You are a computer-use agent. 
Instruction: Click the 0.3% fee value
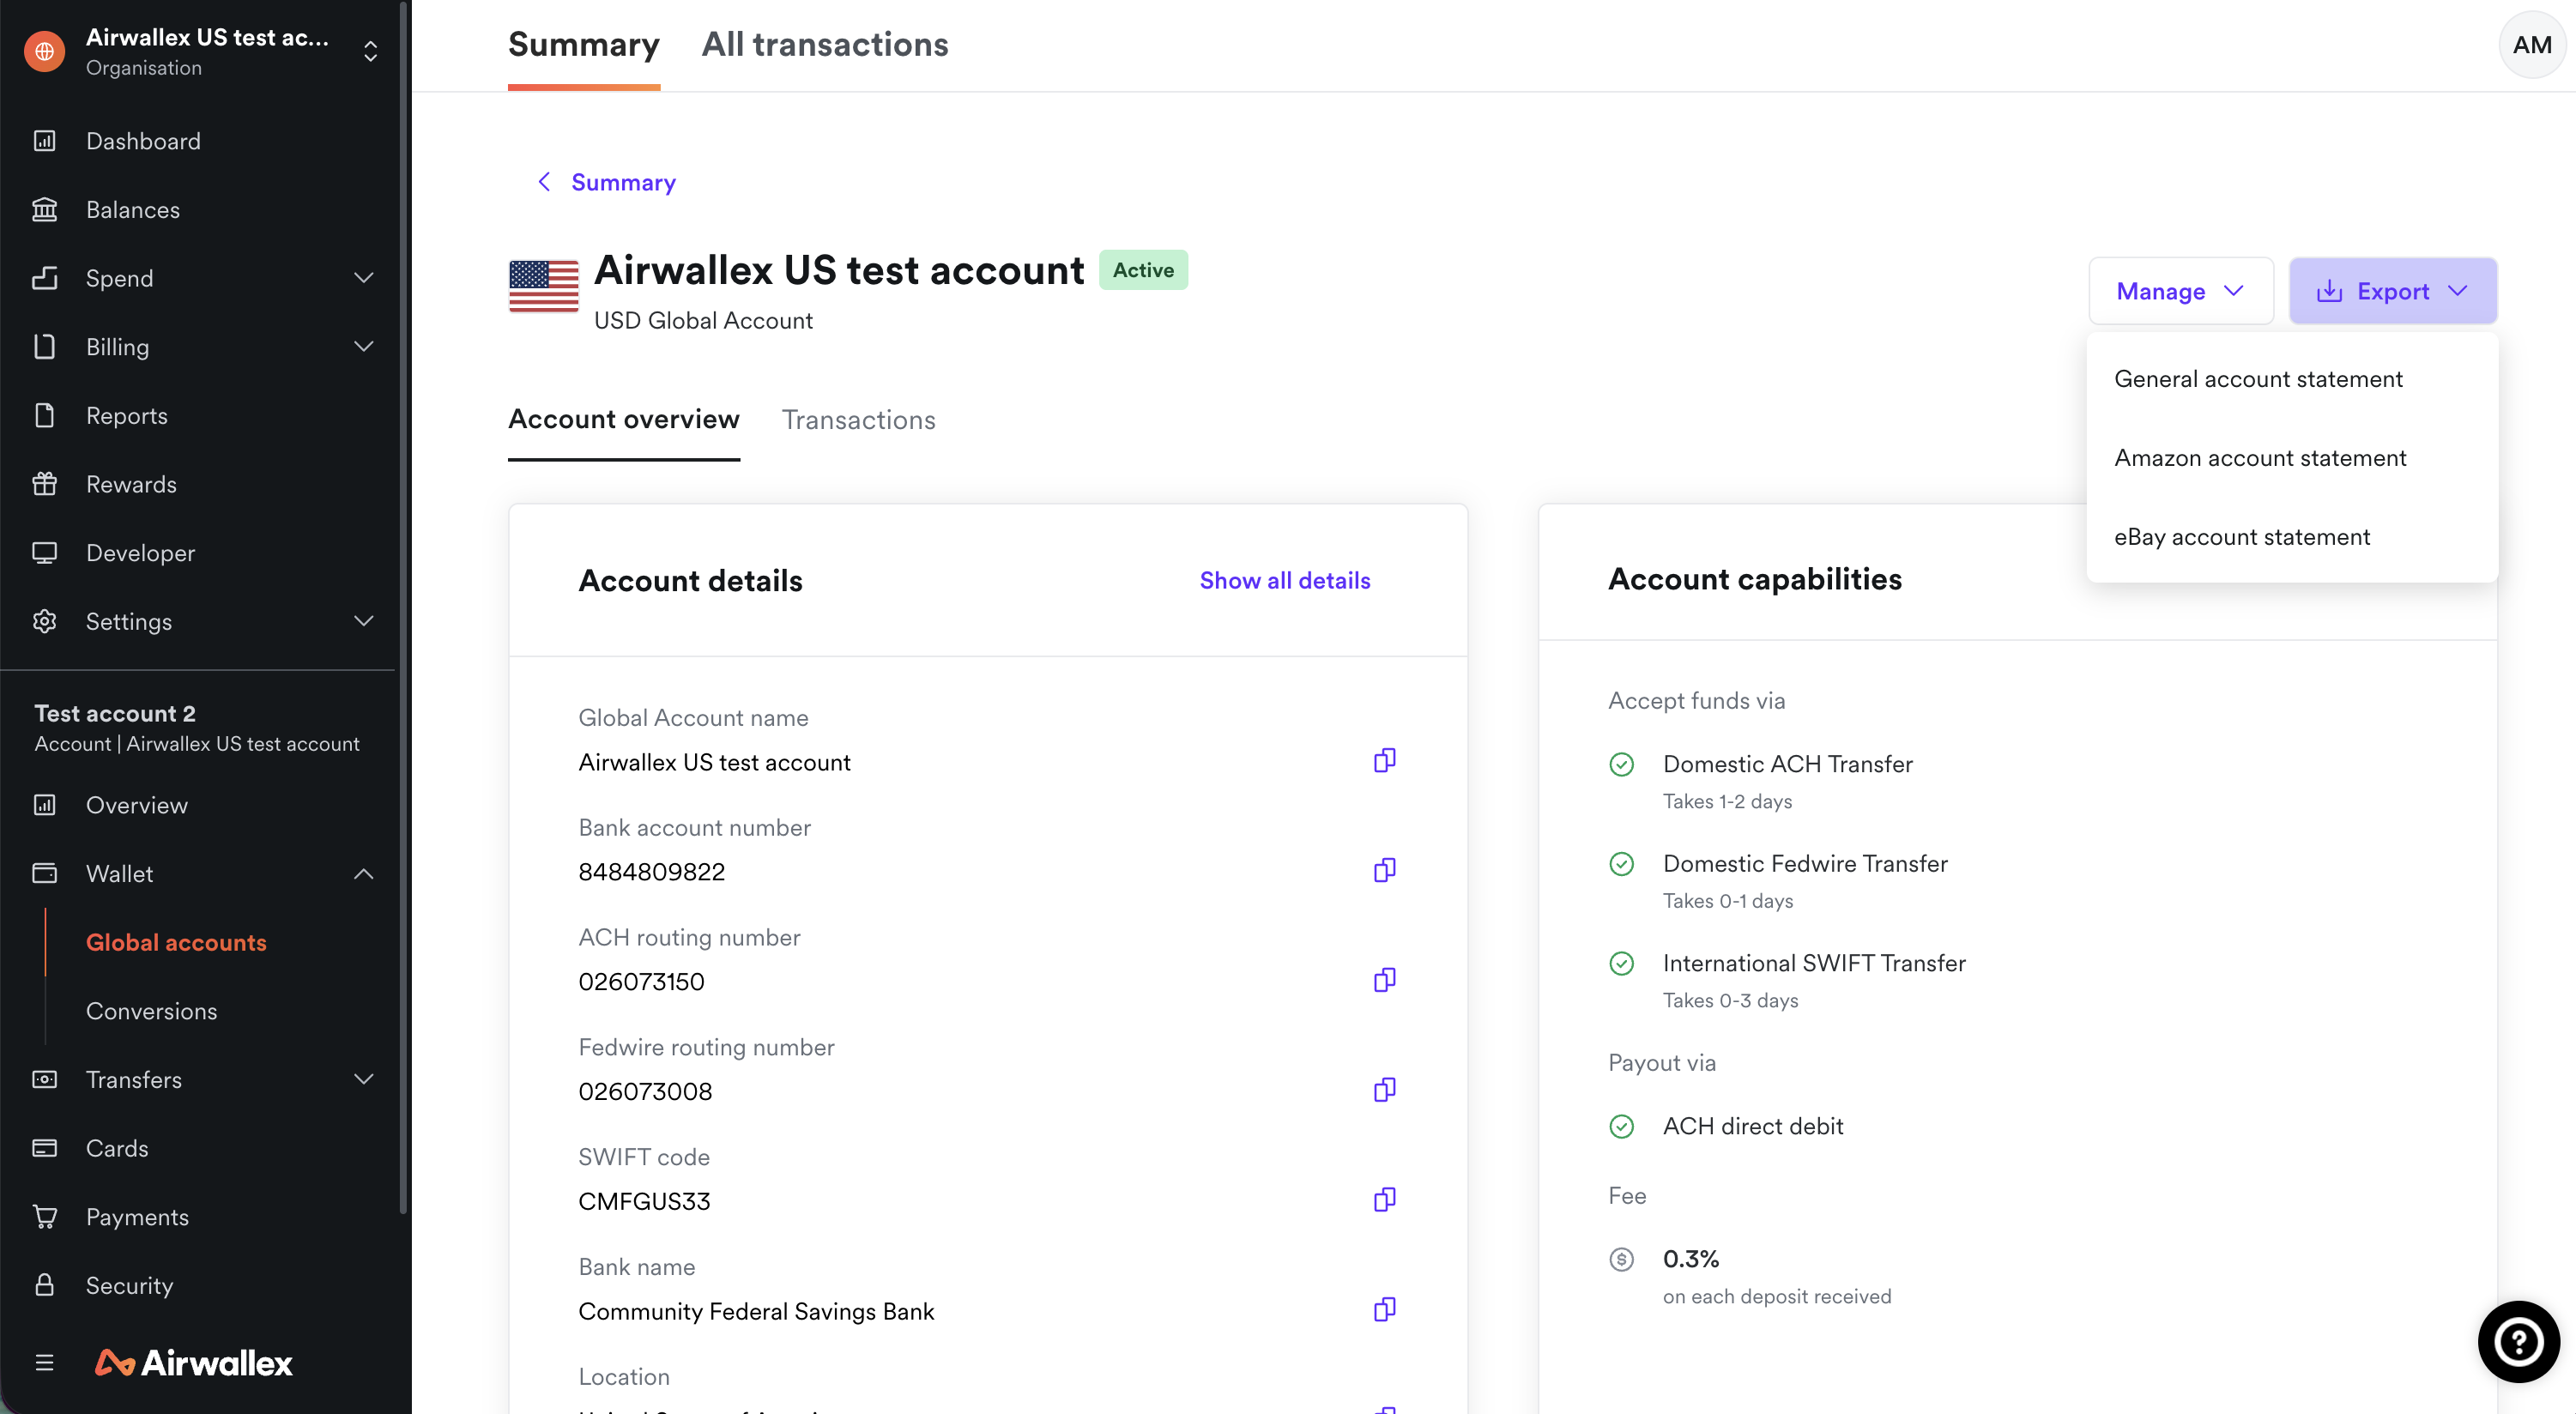point(1690,1259)
